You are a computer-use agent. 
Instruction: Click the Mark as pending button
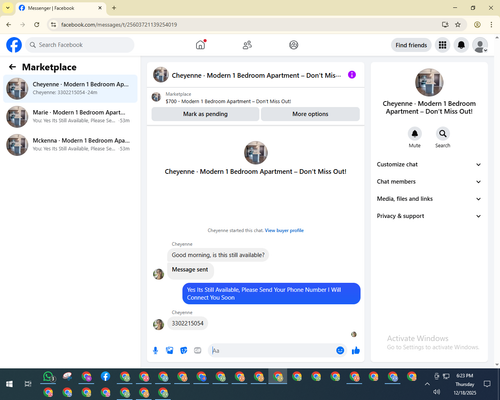[x=205, y=114]
